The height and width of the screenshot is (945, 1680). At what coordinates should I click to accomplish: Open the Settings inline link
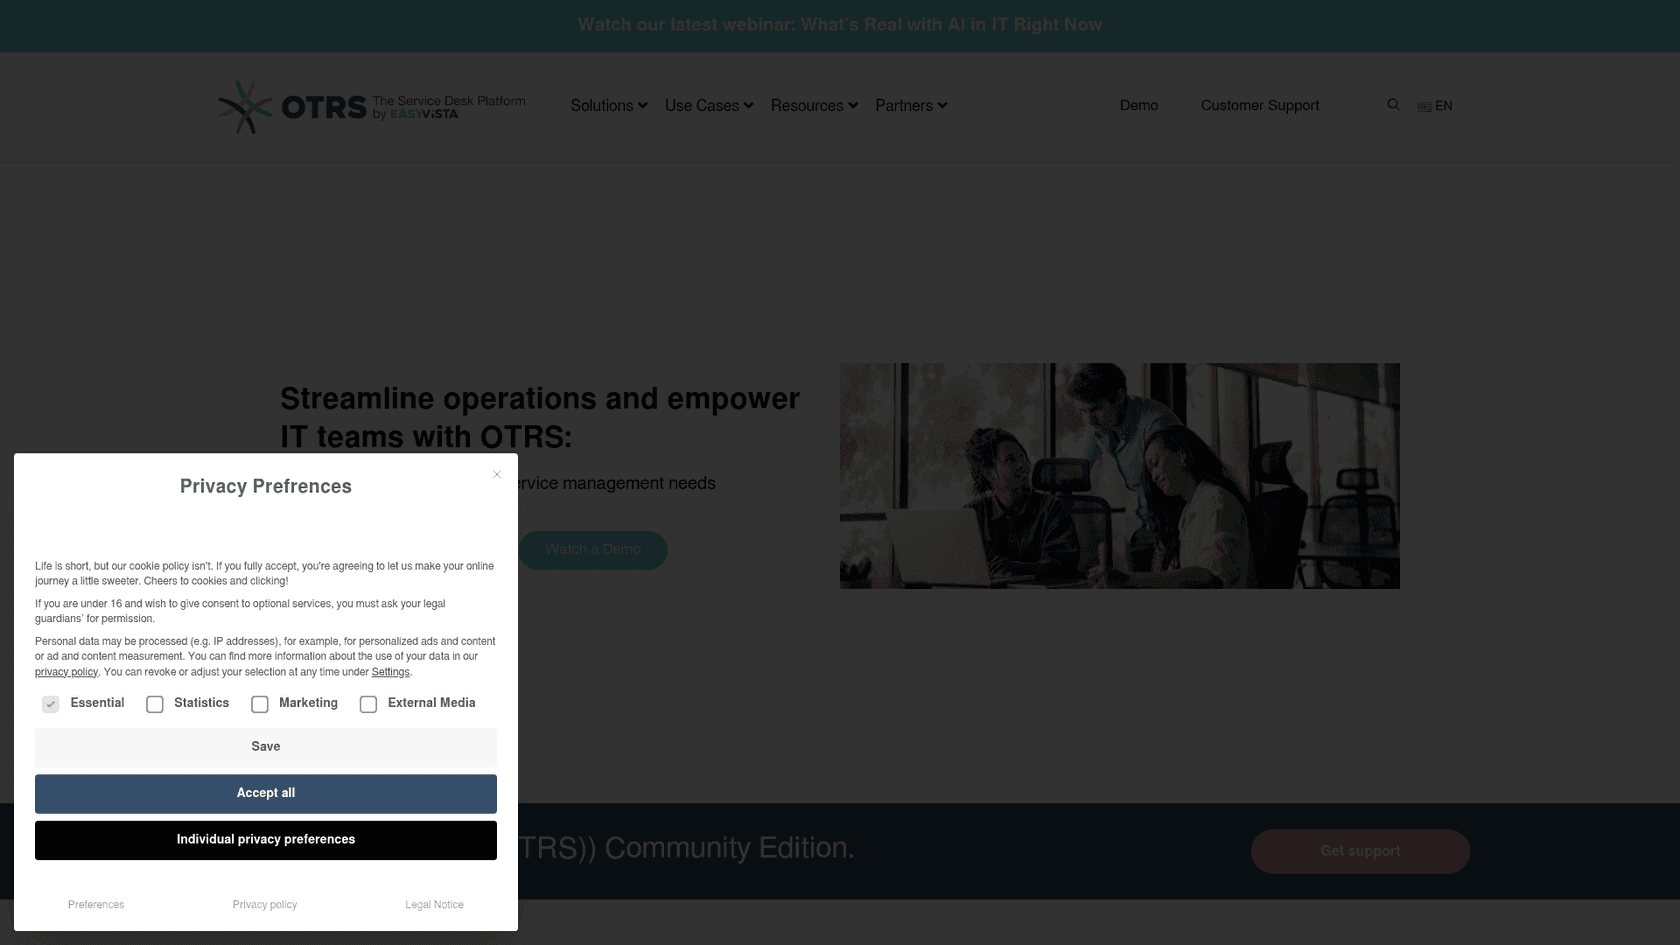point(390,672)
